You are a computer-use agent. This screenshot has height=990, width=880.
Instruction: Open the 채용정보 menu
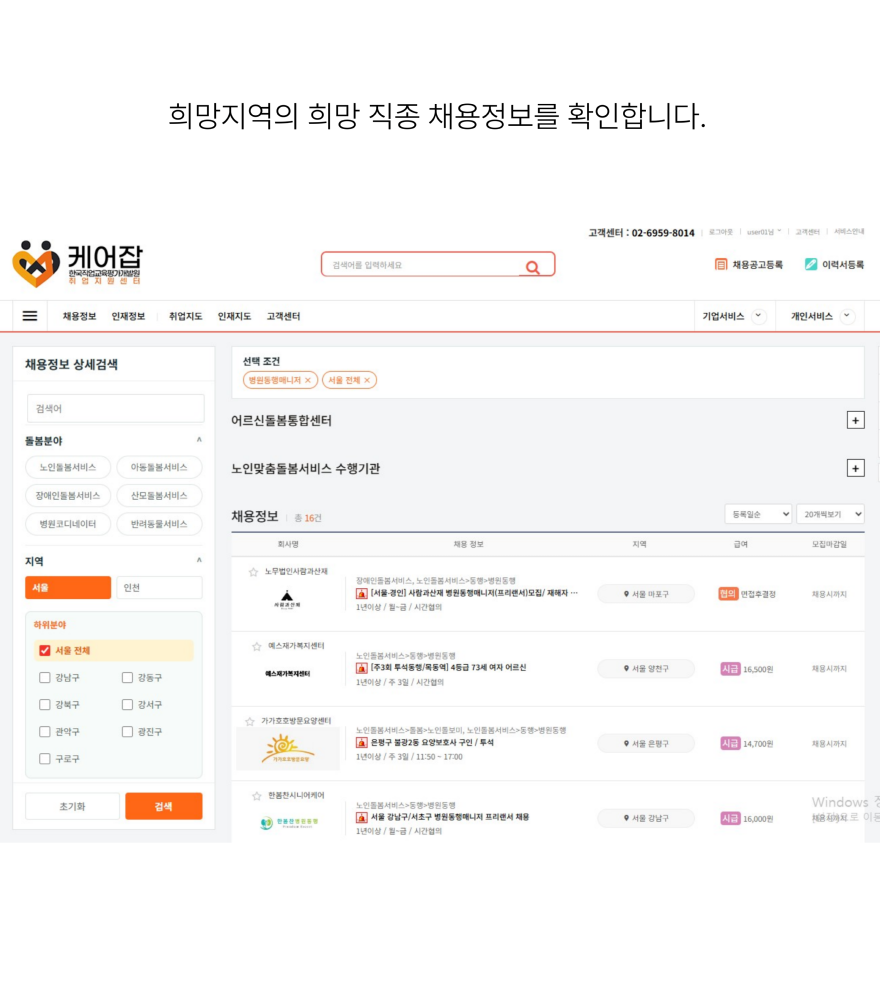[80, 316]
